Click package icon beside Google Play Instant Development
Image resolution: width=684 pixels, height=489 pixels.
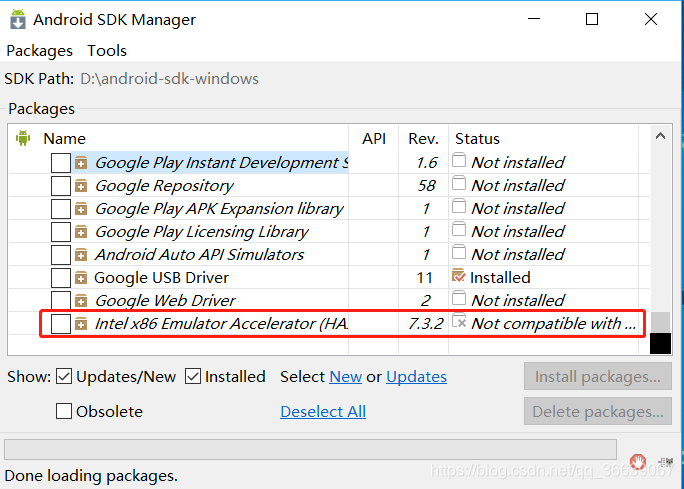click(x=81, y=164)
